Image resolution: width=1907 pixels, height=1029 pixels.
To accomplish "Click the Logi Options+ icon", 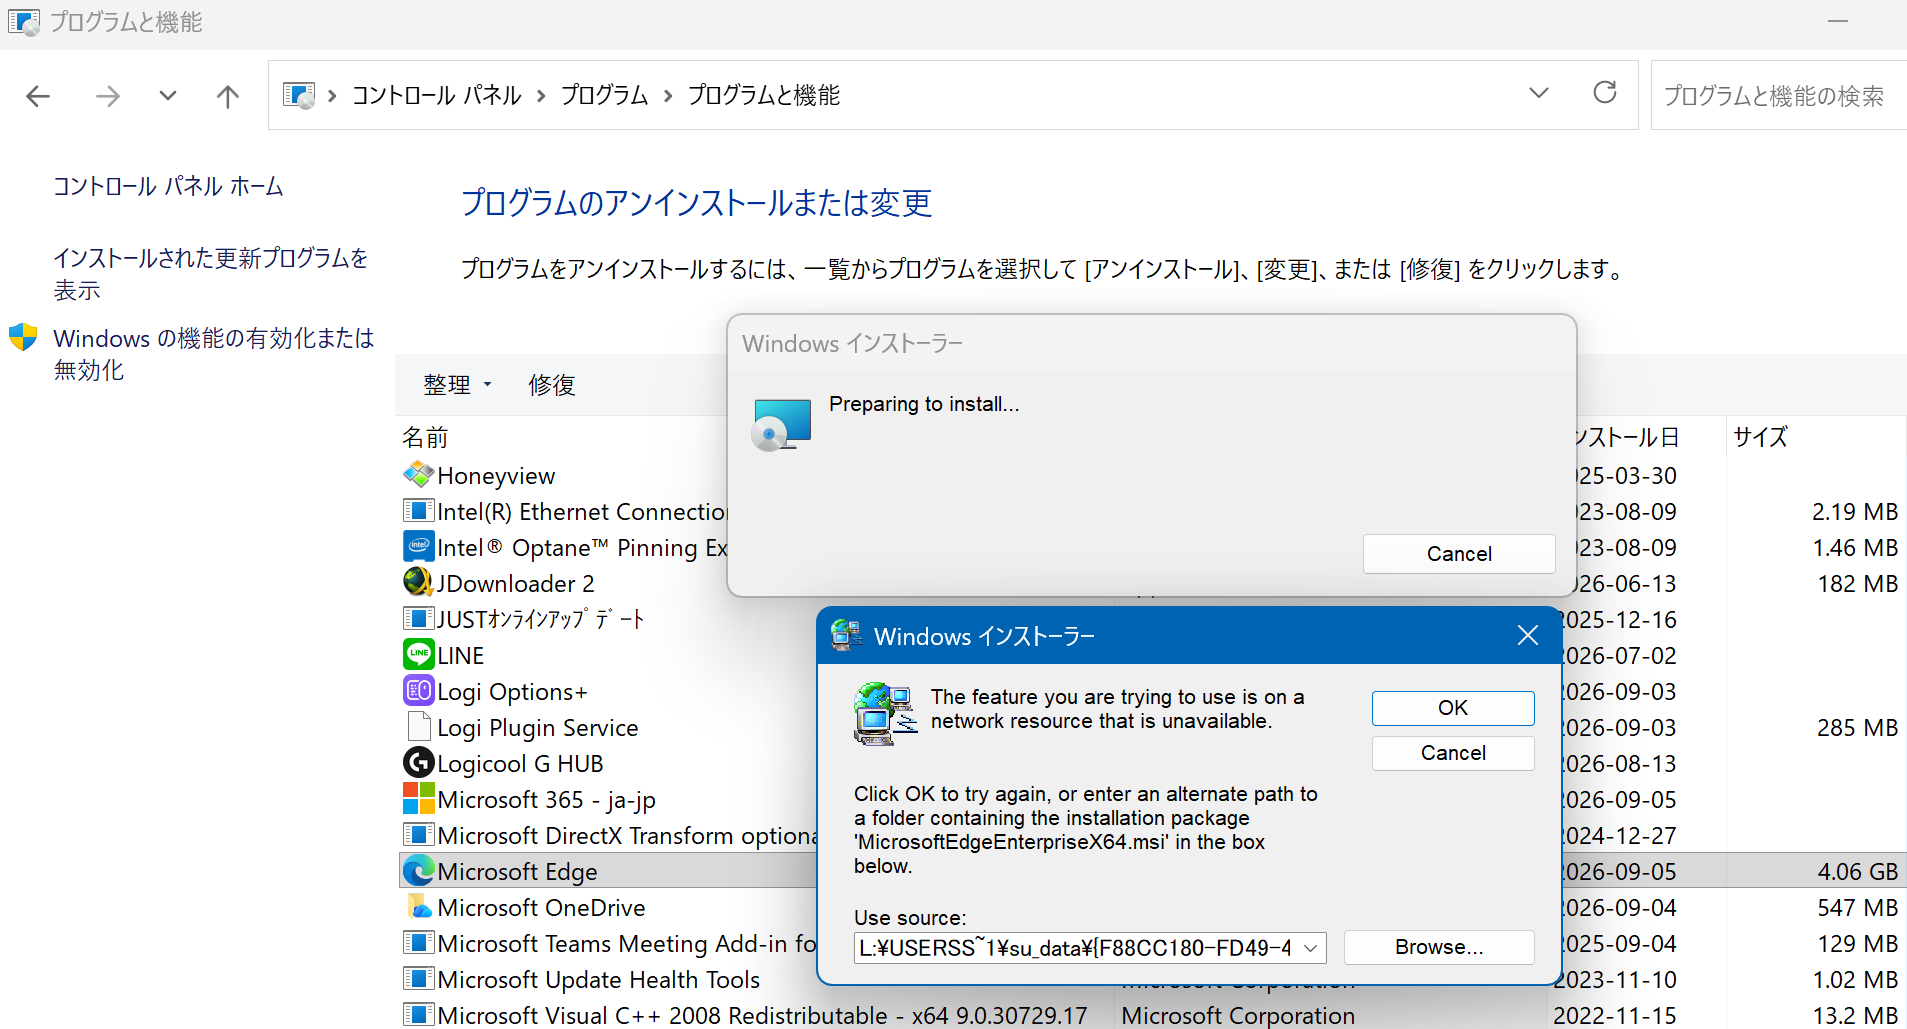I will pyautogui.click(x=418, y=691).
